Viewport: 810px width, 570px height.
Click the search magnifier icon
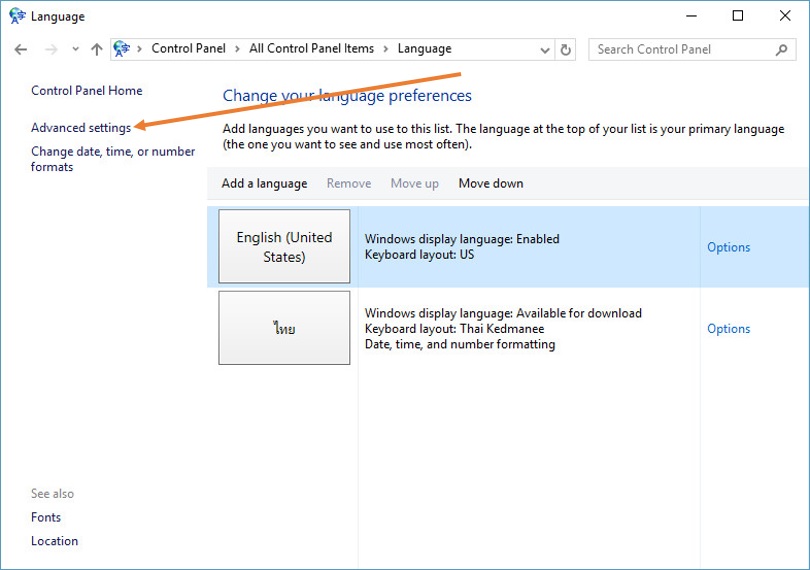tap(782, 49)
